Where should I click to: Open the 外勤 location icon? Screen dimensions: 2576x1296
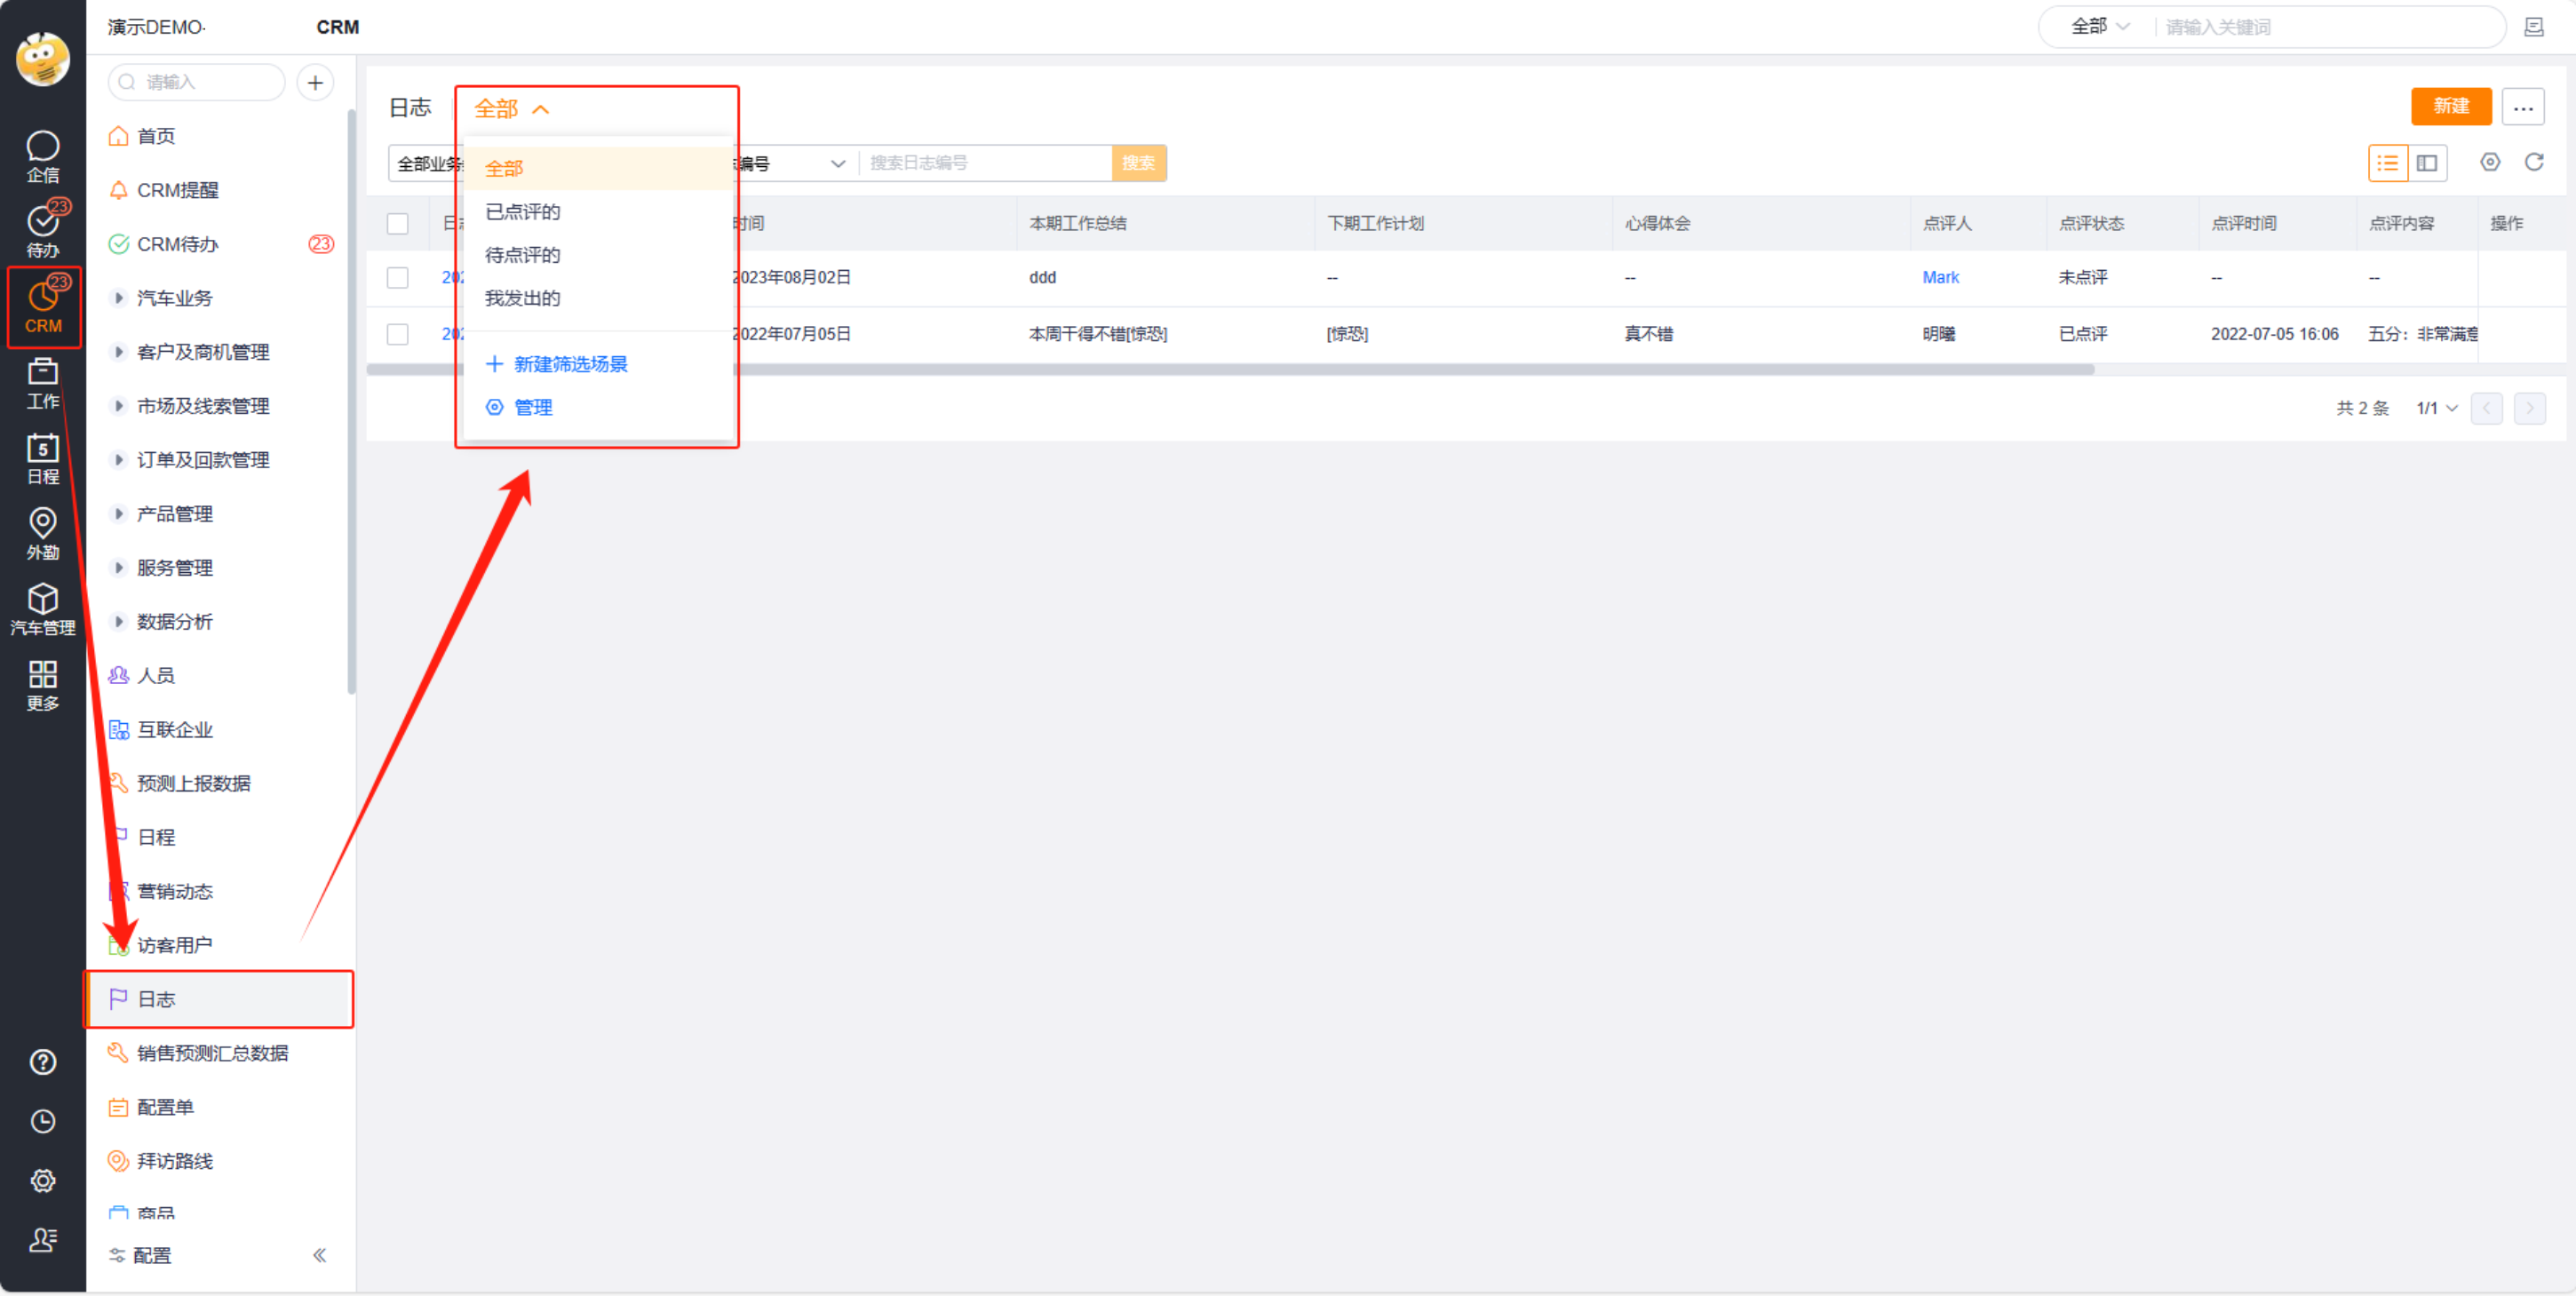point(42,534)
